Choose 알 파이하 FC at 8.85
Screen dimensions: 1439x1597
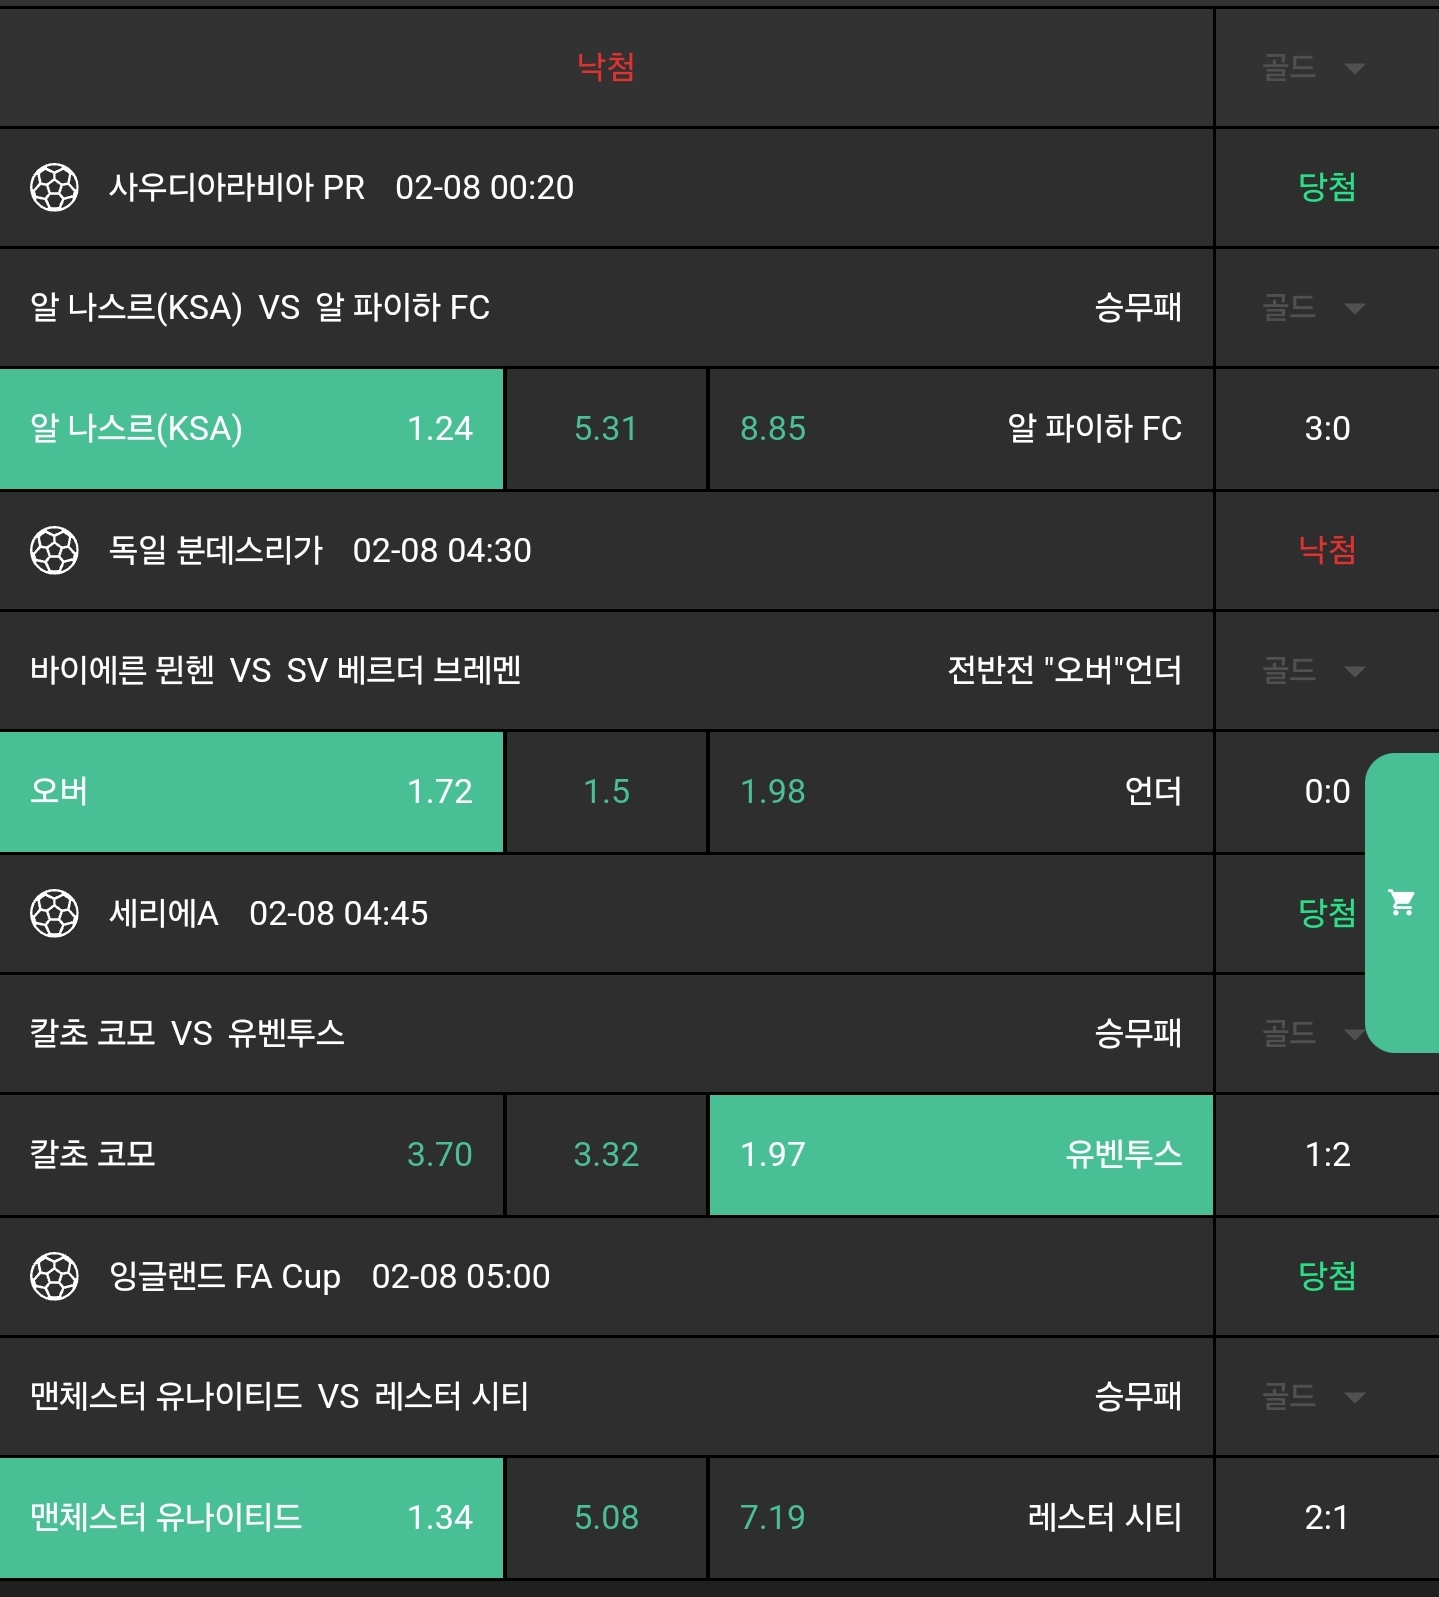[x=960, y=429]
